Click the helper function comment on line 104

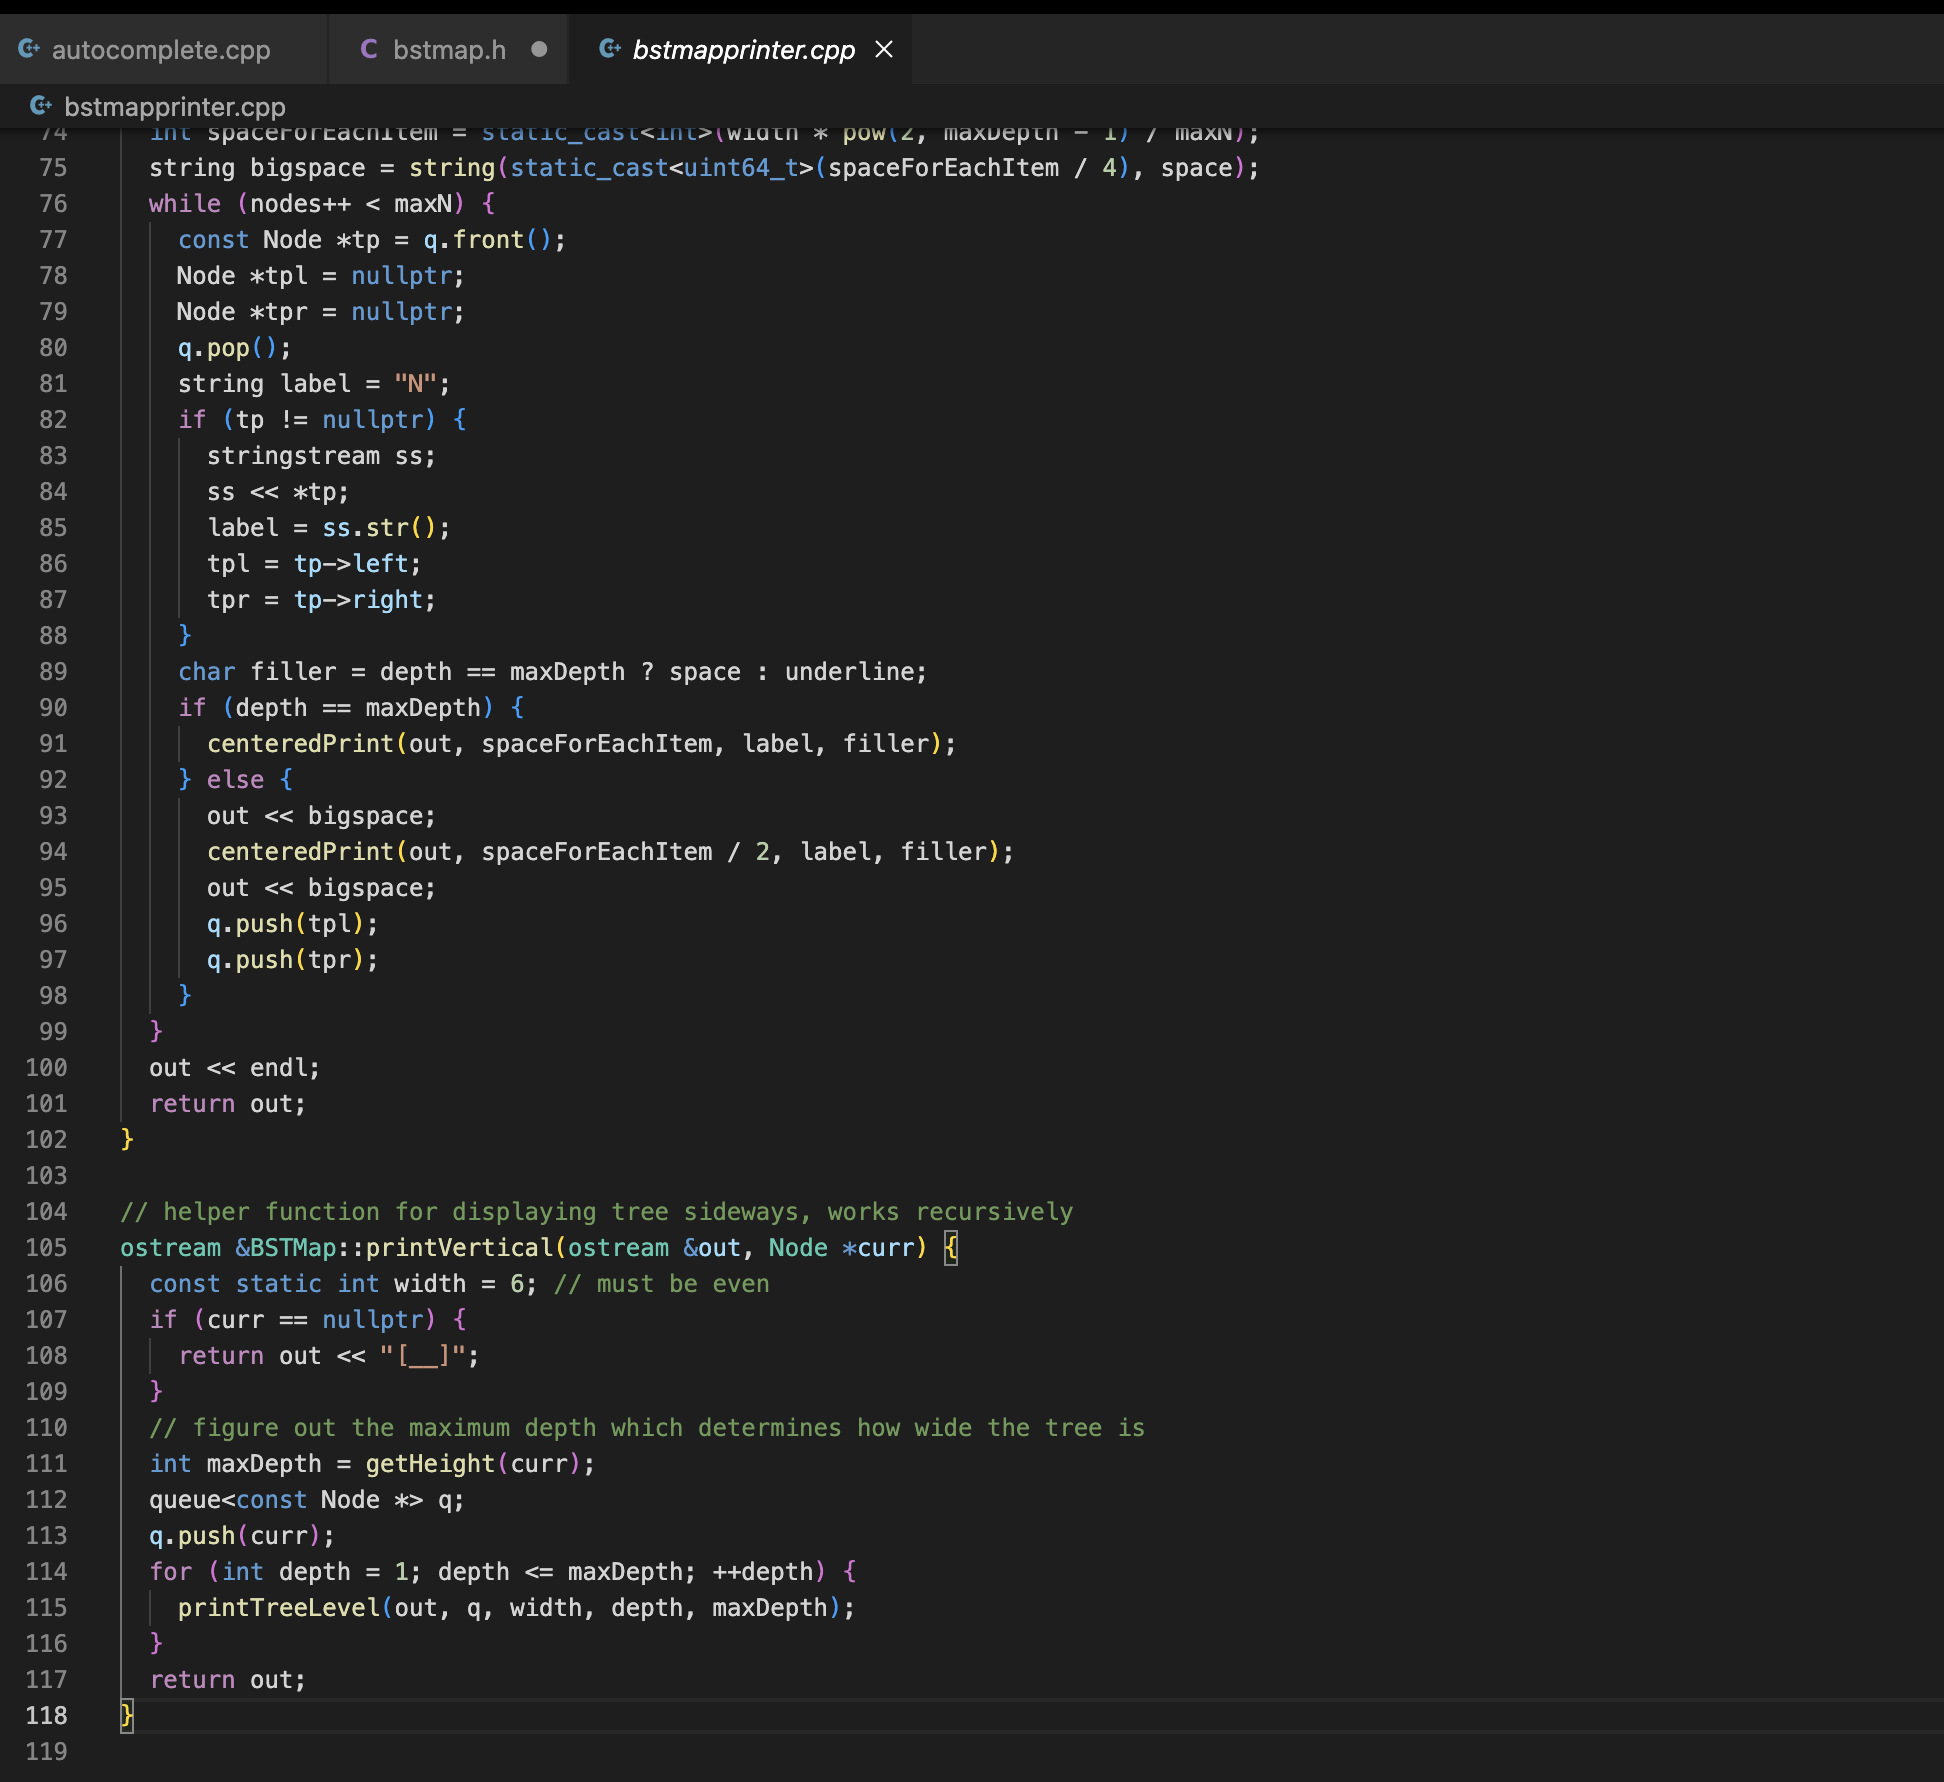pyautogui.click(x=596, y=1211)
